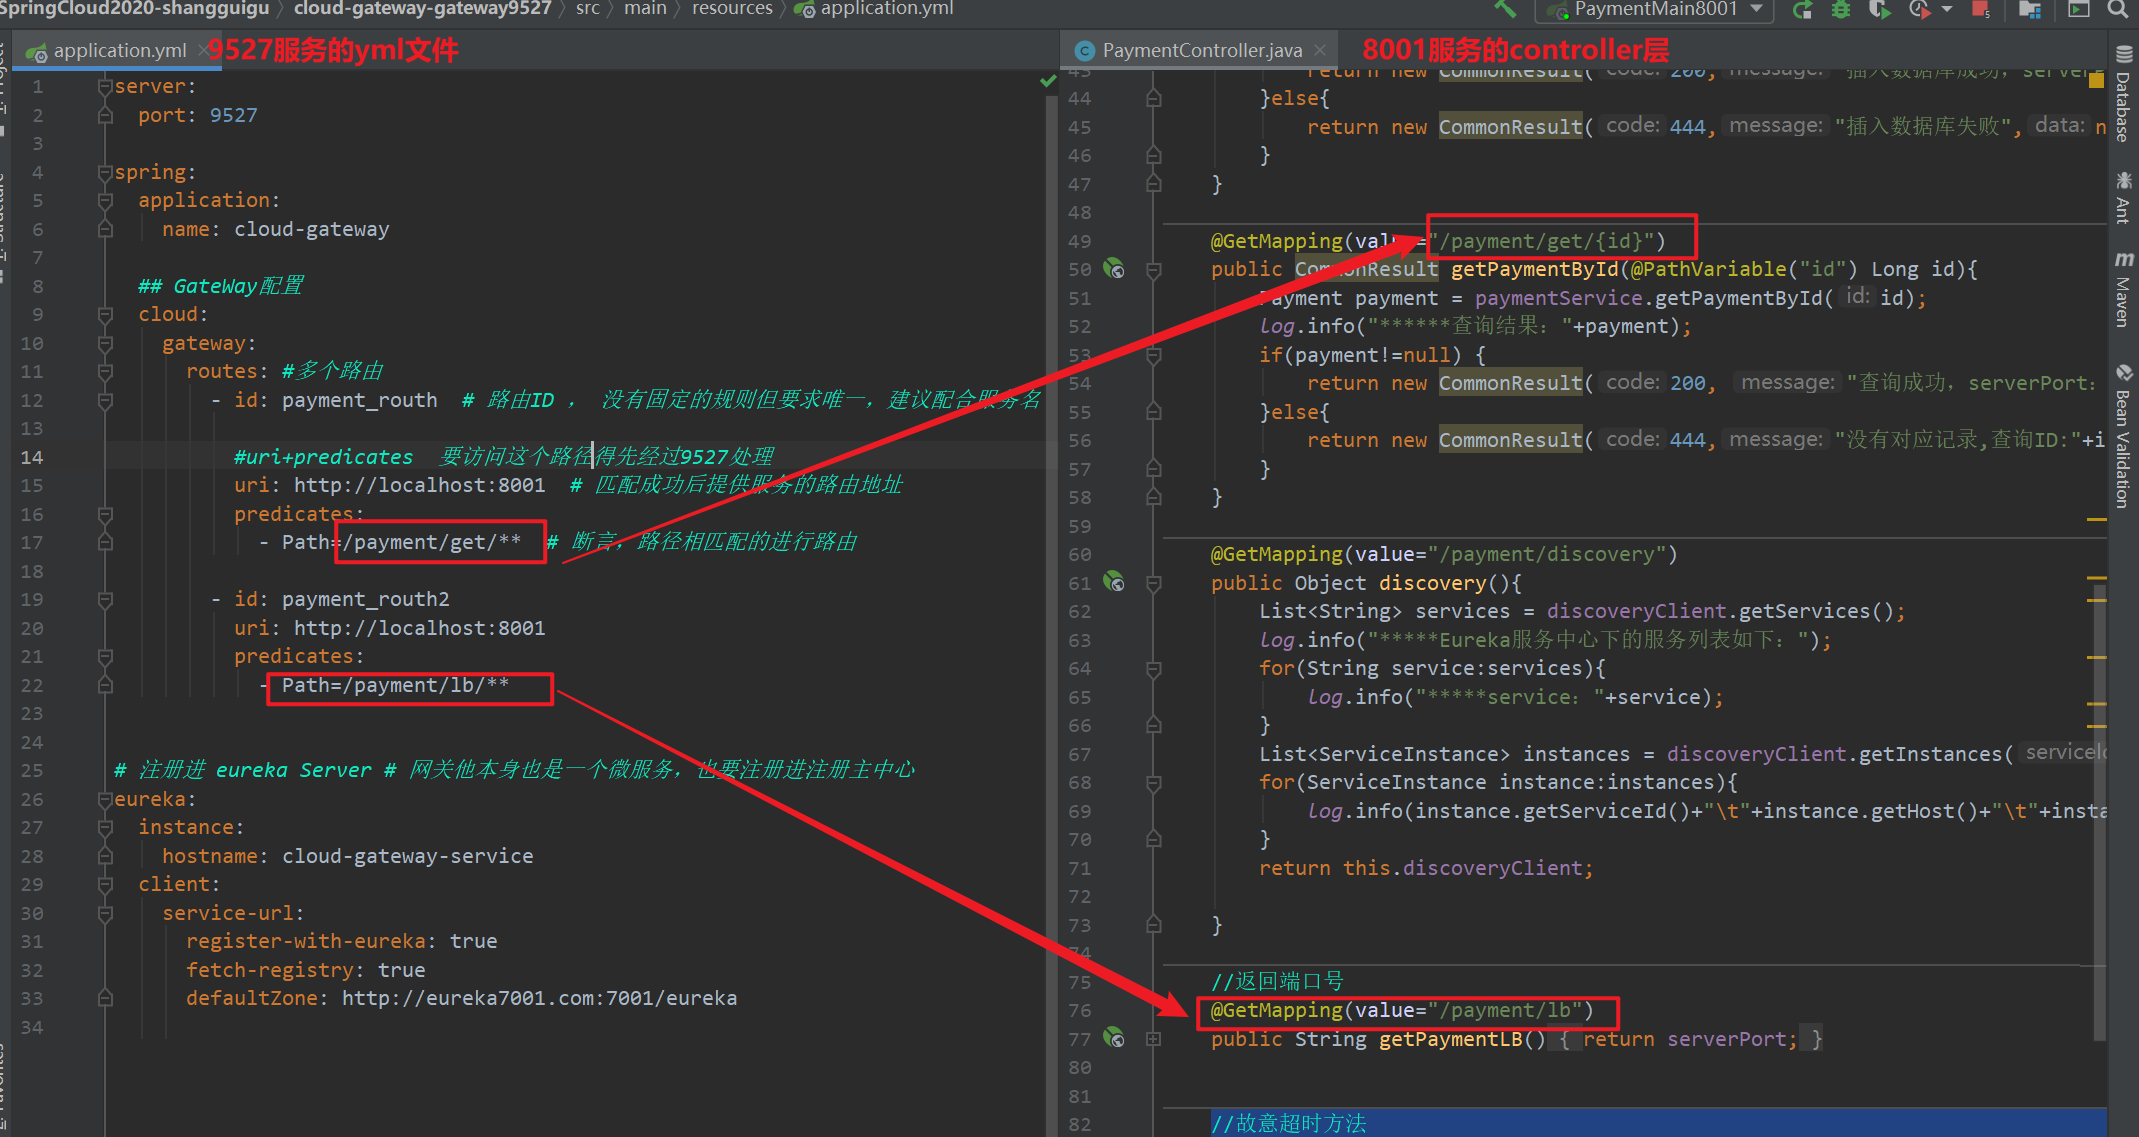Click the main breadcrumb item

pyautogui.click(x=645, y=9)
